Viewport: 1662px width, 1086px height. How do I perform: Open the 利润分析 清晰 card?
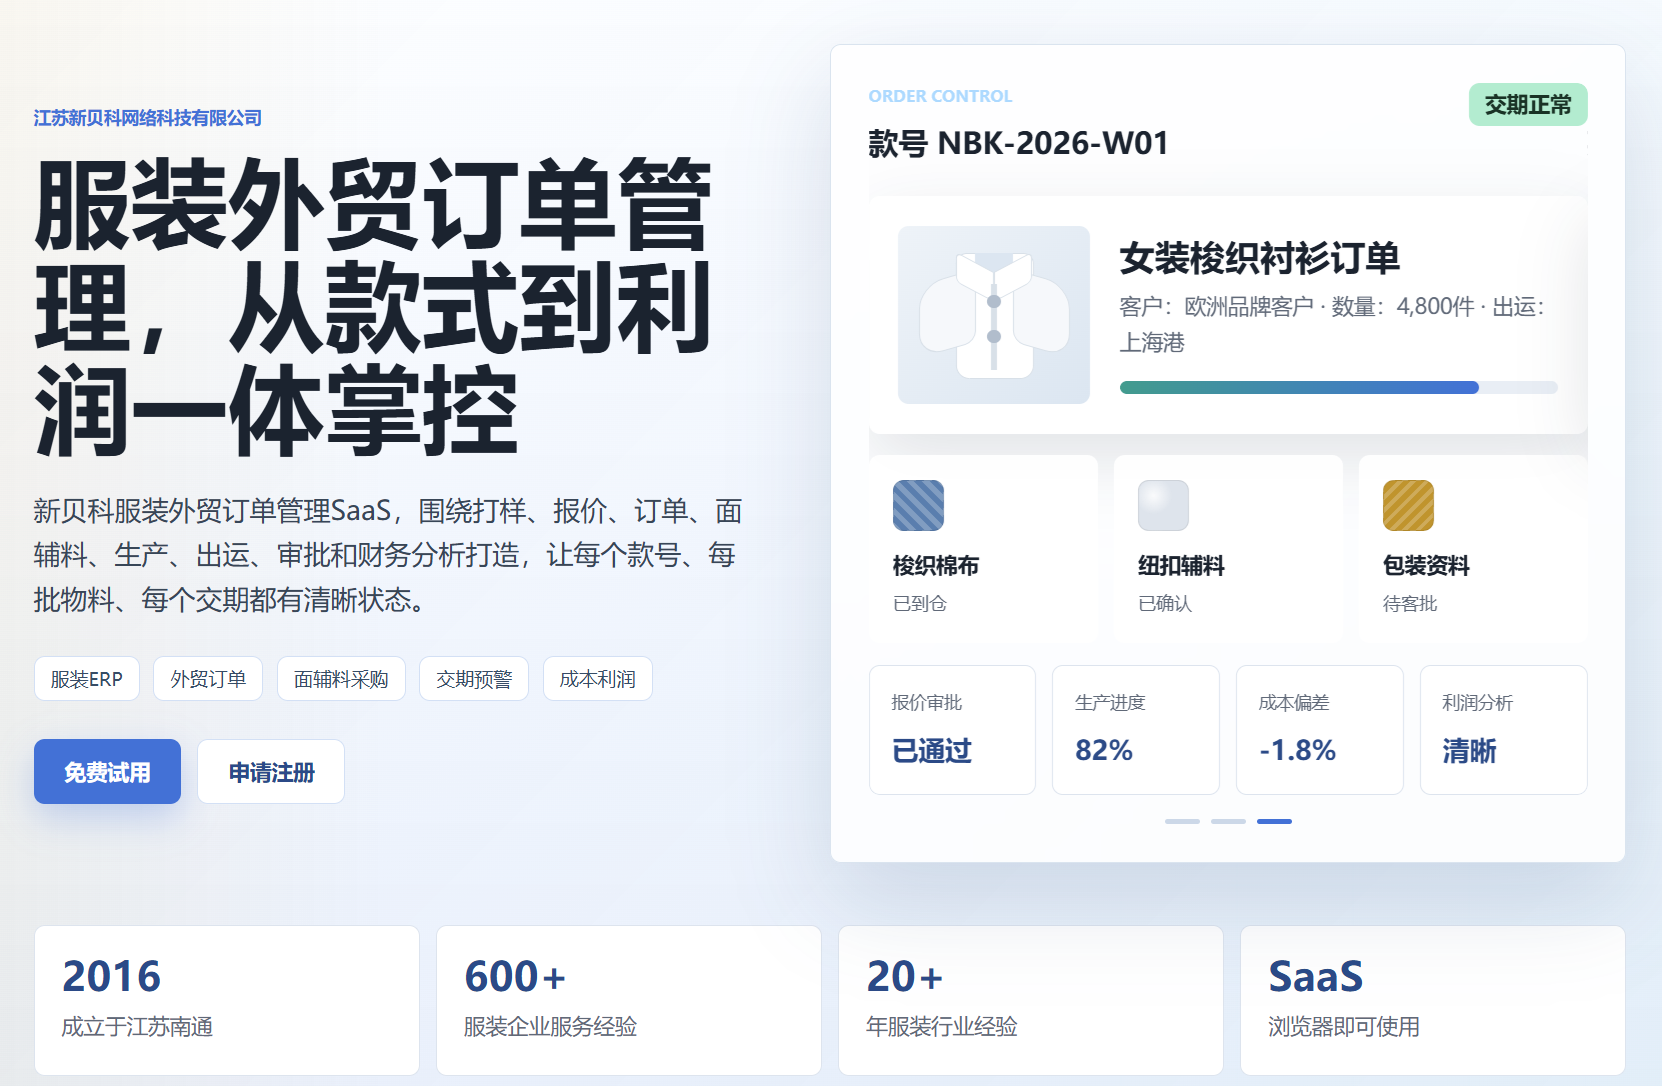click(1504, 730)
